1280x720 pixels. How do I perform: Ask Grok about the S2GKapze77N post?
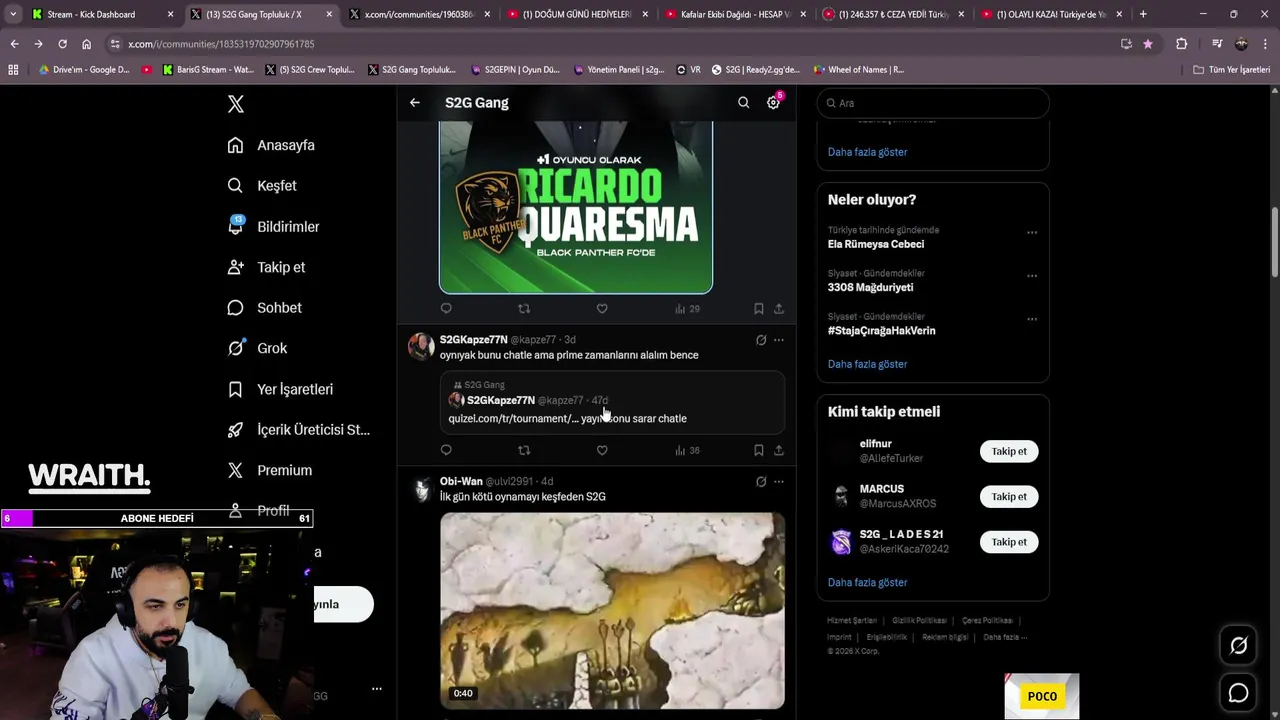[x=761, y=340]
